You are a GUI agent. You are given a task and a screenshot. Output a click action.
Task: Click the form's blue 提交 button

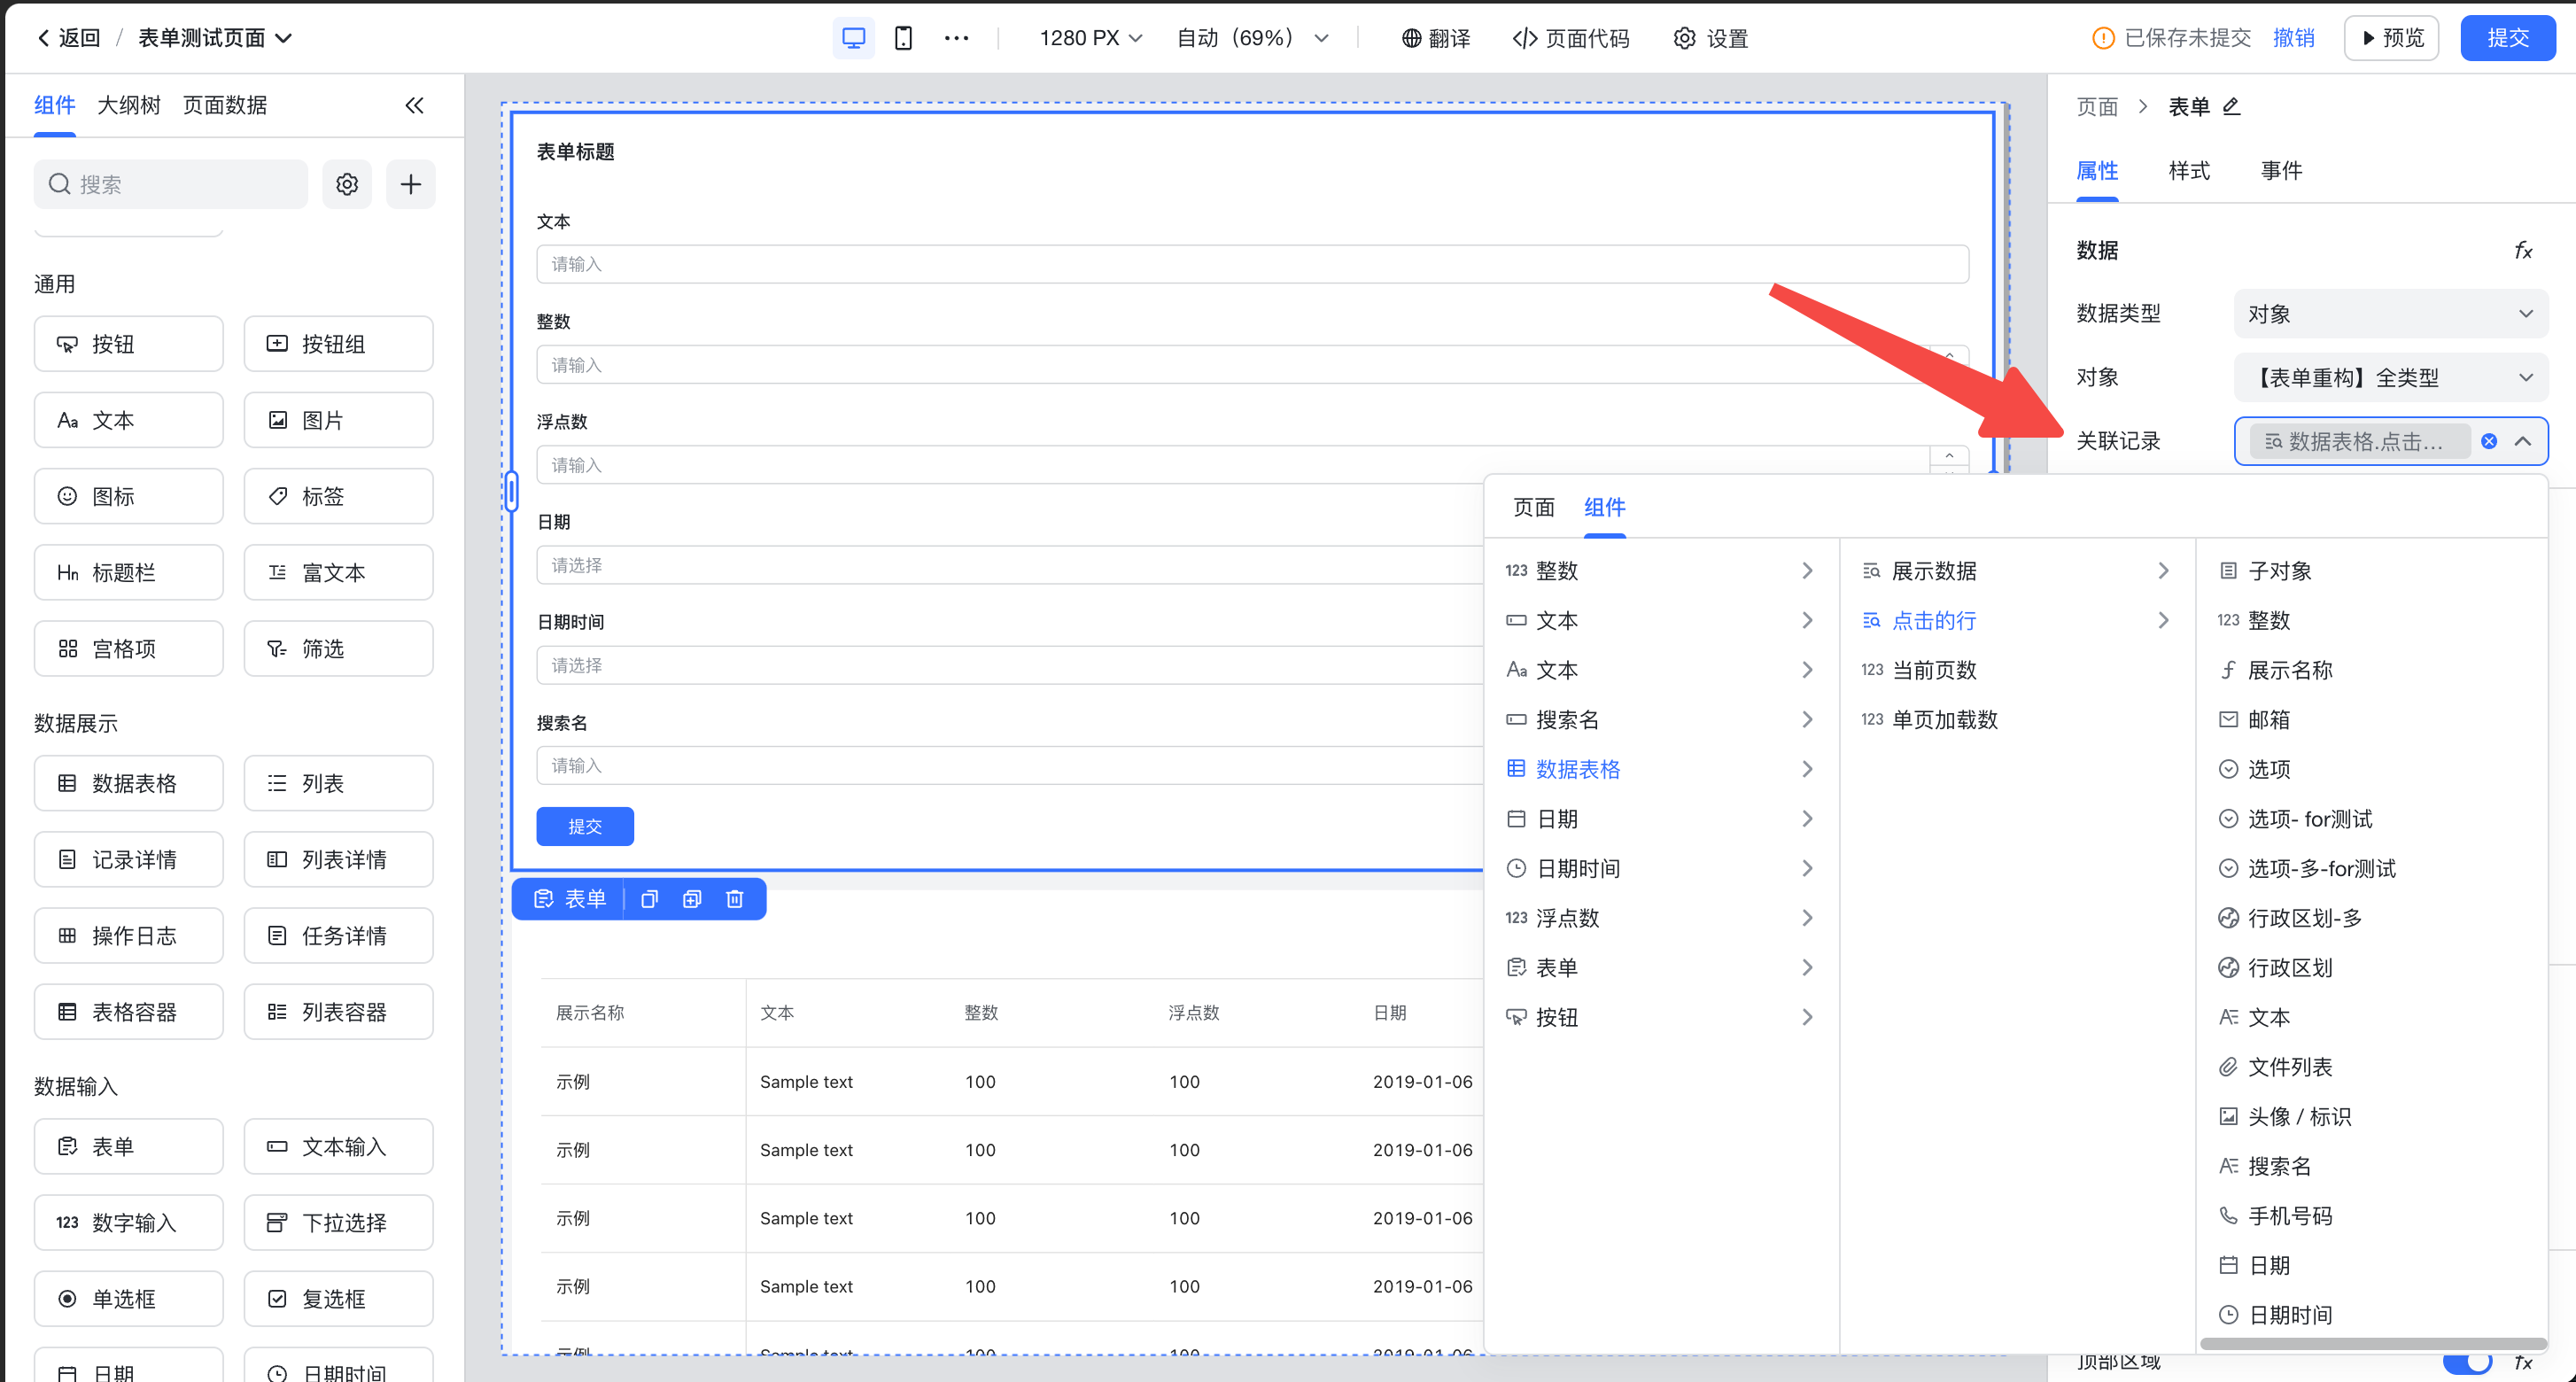(x=585, y=826)
